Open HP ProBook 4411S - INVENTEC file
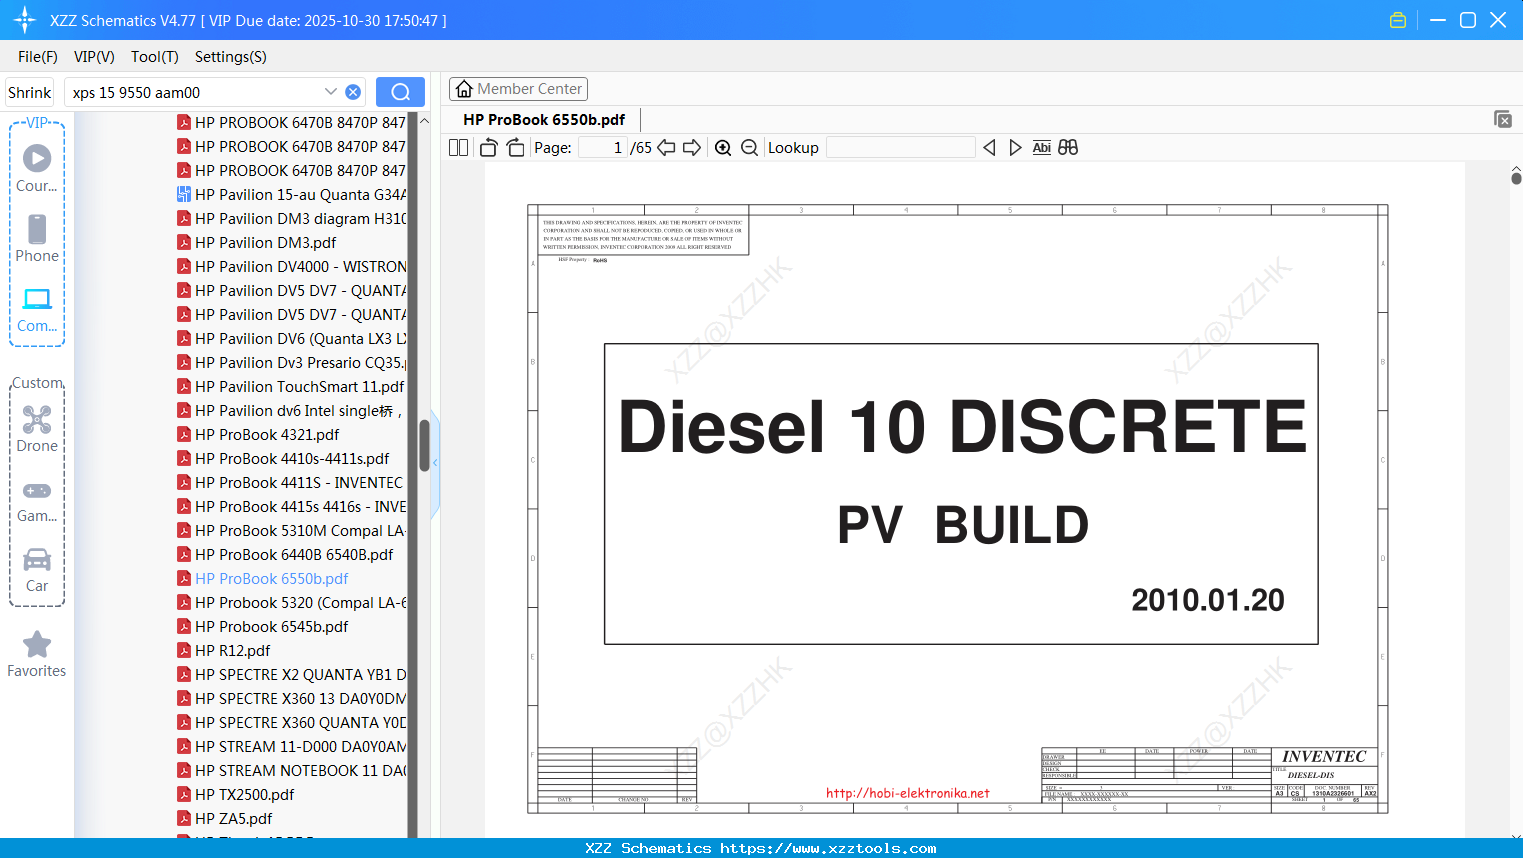Screen dimensions: 1523x858 pos(290,483)
